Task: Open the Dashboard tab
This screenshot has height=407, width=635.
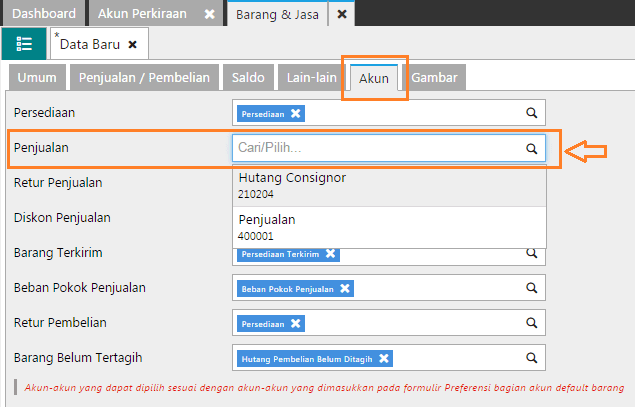Action: tap(44, 14)
